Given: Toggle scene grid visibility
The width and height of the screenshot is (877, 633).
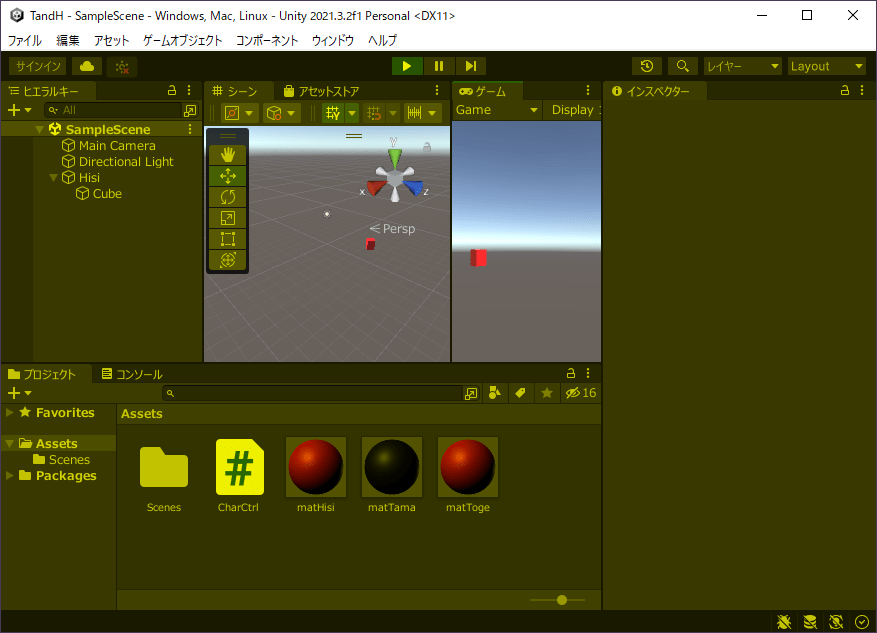Looking at the screenshot, I should click(x=333, y=113).
